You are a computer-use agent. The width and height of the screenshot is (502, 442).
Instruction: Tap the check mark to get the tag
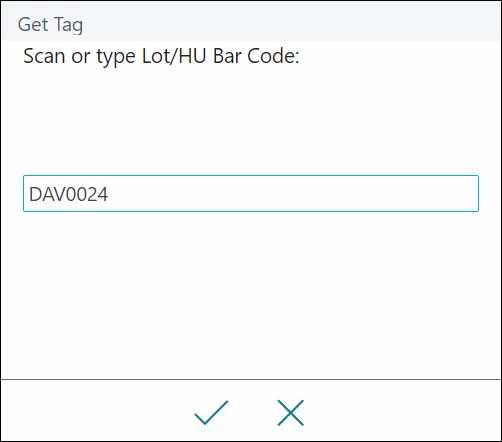pyautogui.click(x=211, y=413)
